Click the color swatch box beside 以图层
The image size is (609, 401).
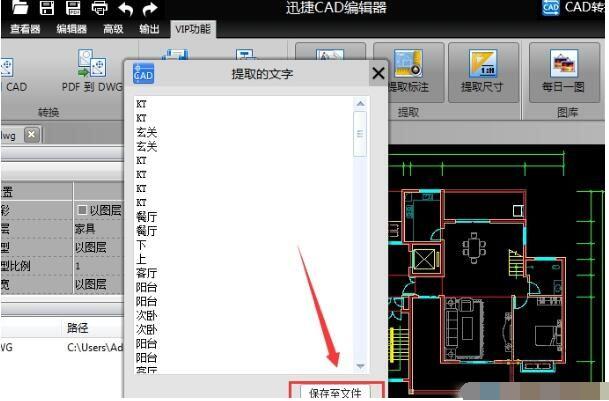[x=81, y=210]
